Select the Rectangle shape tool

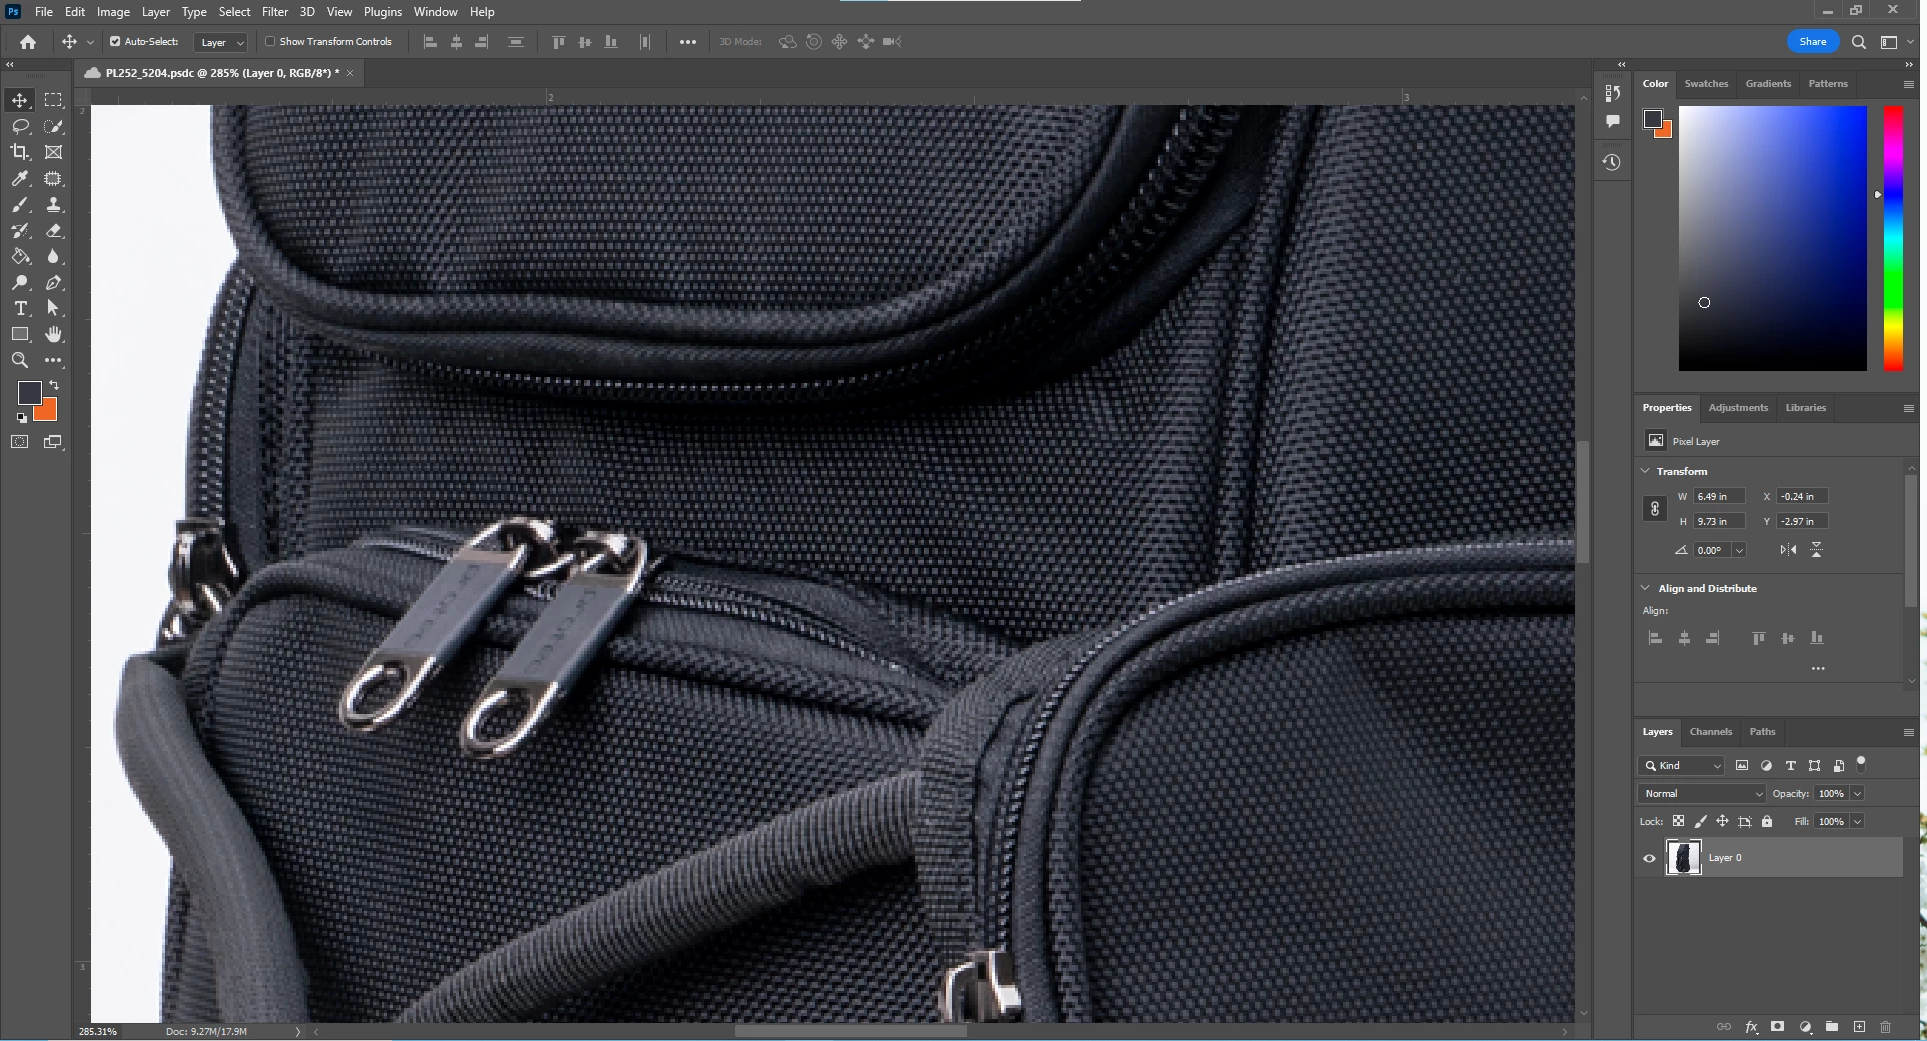(20, 334)
